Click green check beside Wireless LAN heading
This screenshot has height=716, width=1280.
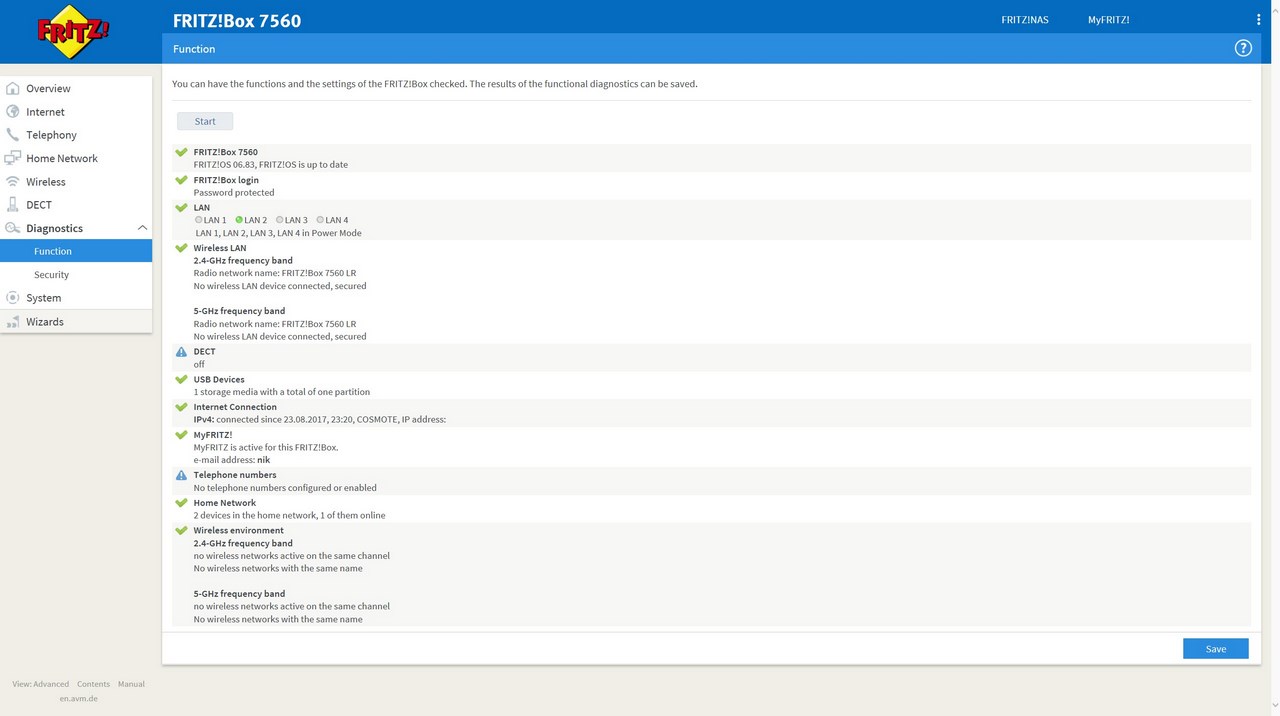point(181,248)
